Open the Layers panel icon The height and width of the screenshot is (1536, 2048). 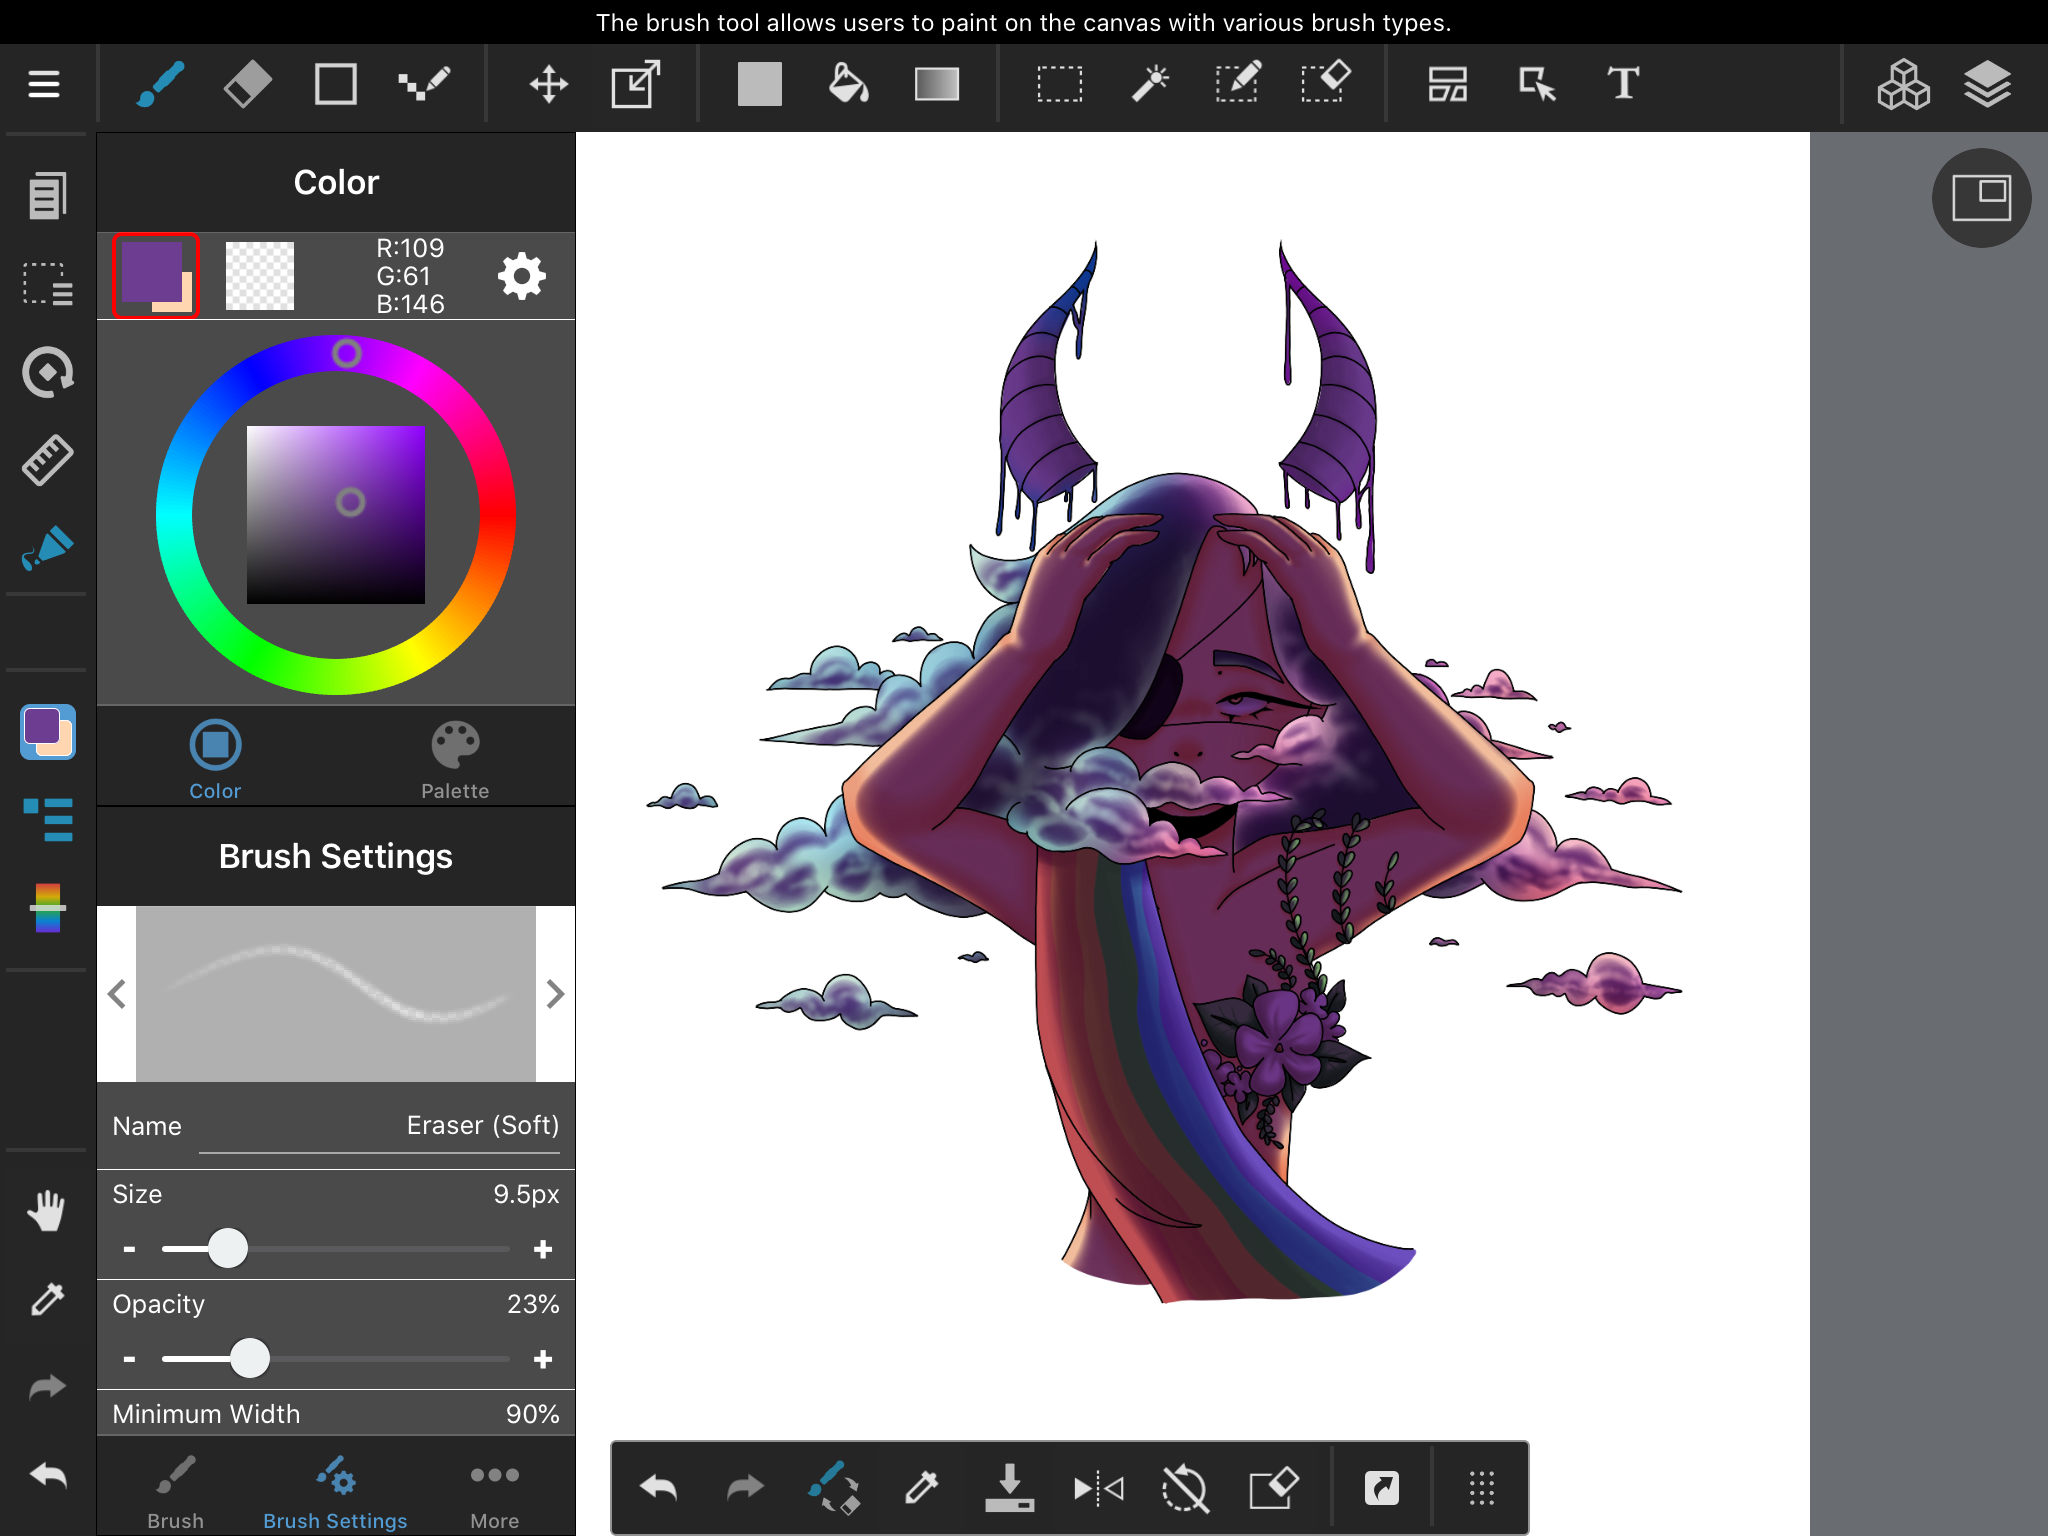(1987, 84)
